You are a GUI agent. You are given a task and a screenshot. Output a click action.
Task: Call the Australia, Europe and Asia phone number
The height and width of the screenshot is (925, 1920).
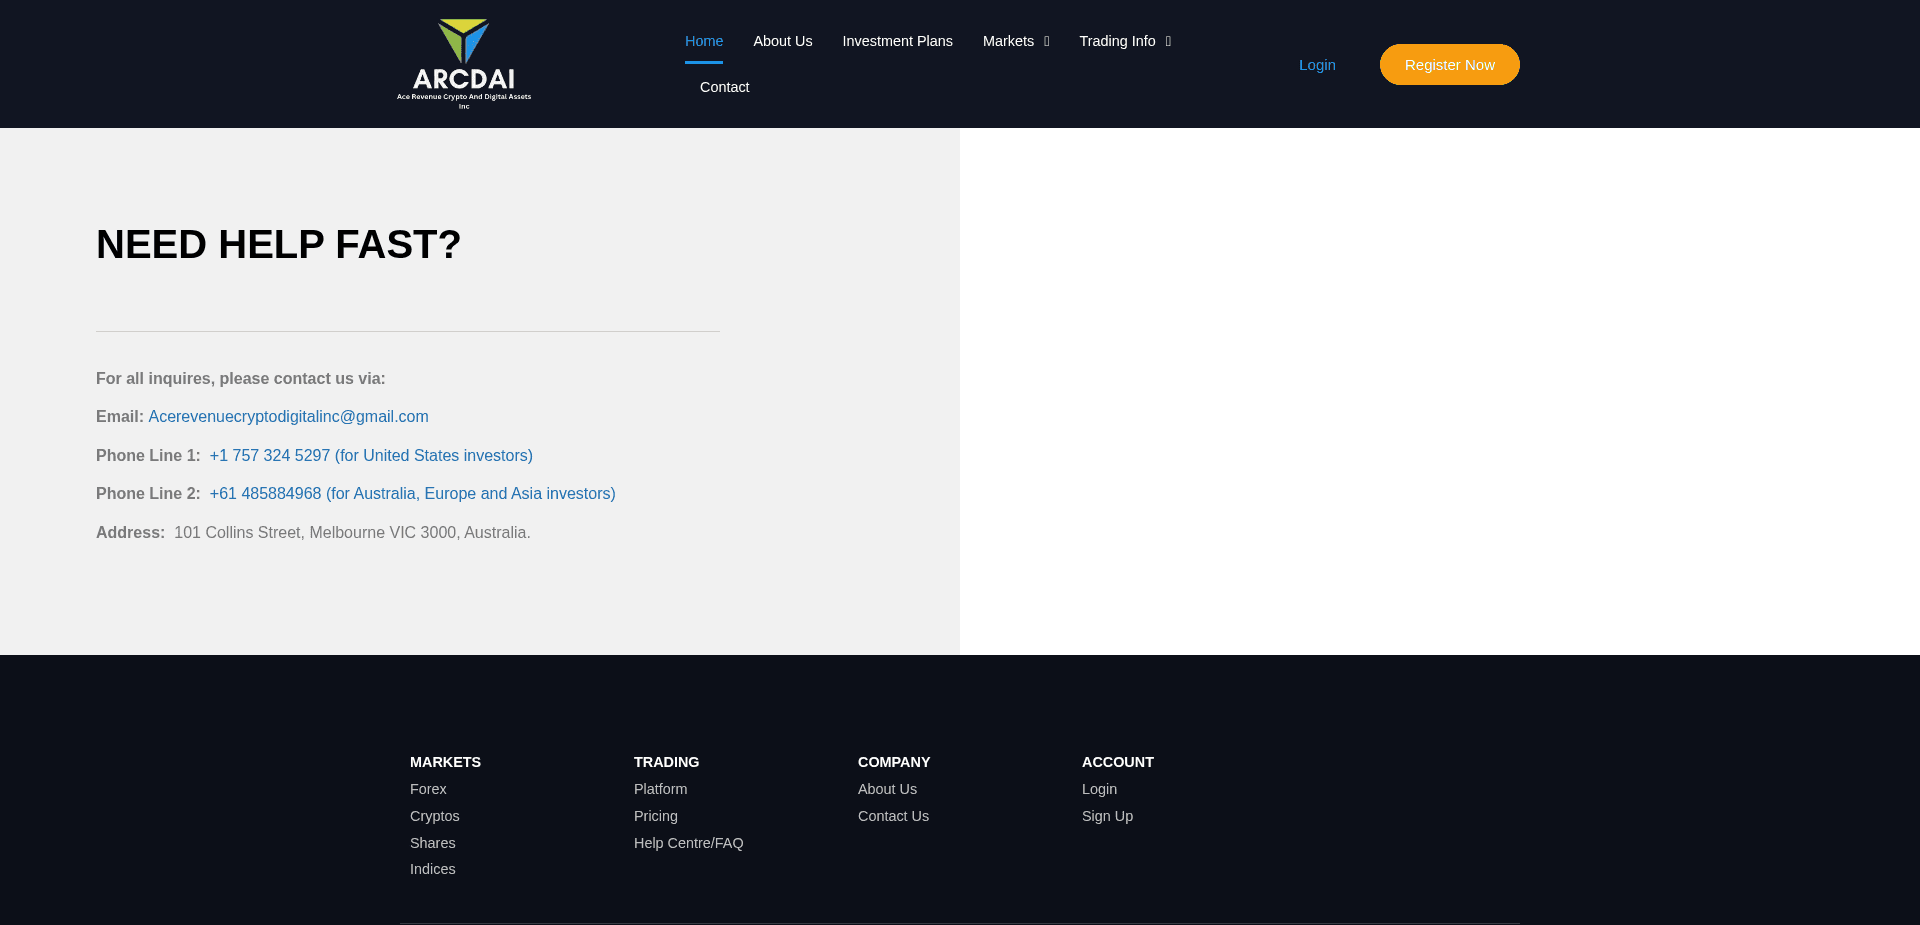click(412, 493)
